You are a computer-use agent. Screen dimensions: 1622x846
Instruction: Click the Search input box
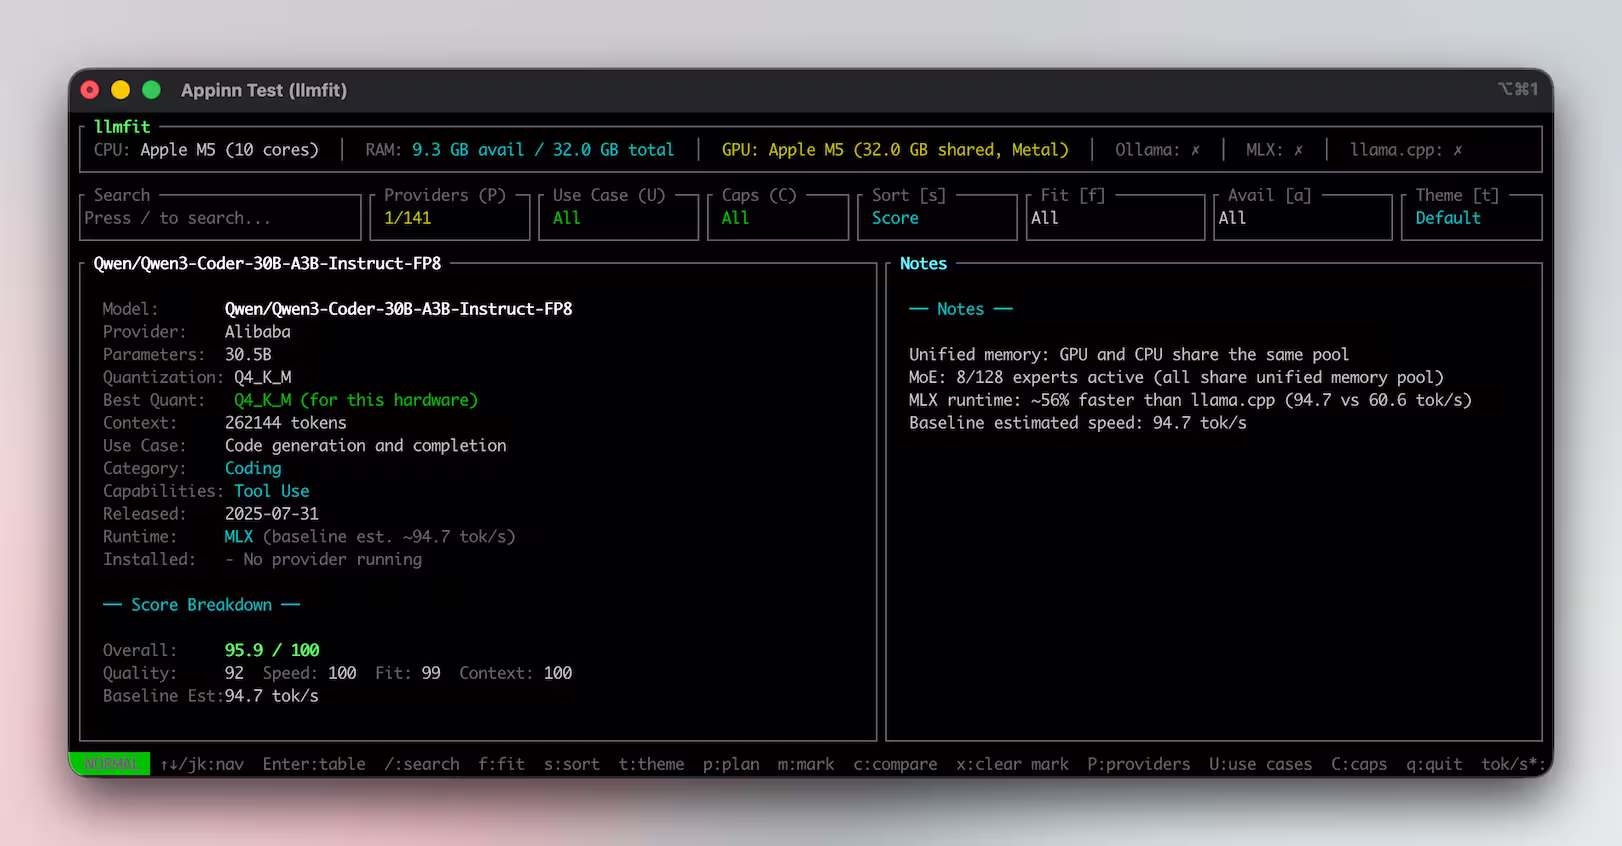click(220, 218)
